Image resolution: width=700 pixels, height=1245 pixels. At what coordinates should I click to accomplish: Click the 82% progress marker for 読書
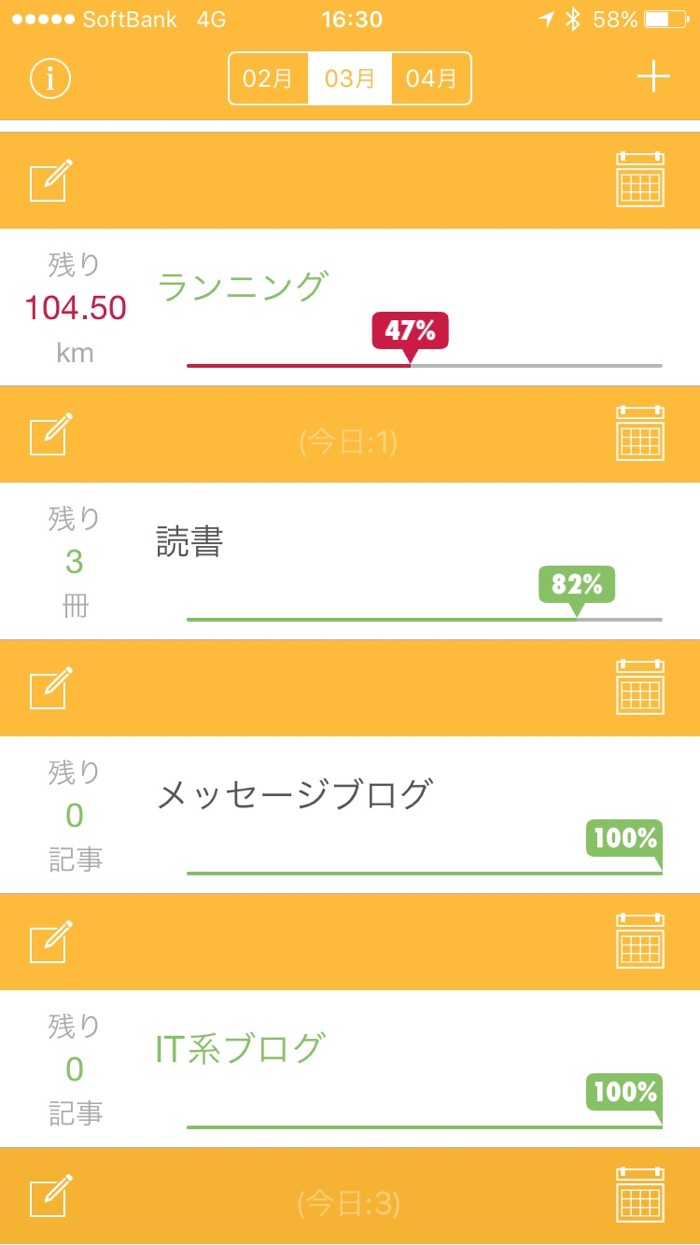coord(576,585)
